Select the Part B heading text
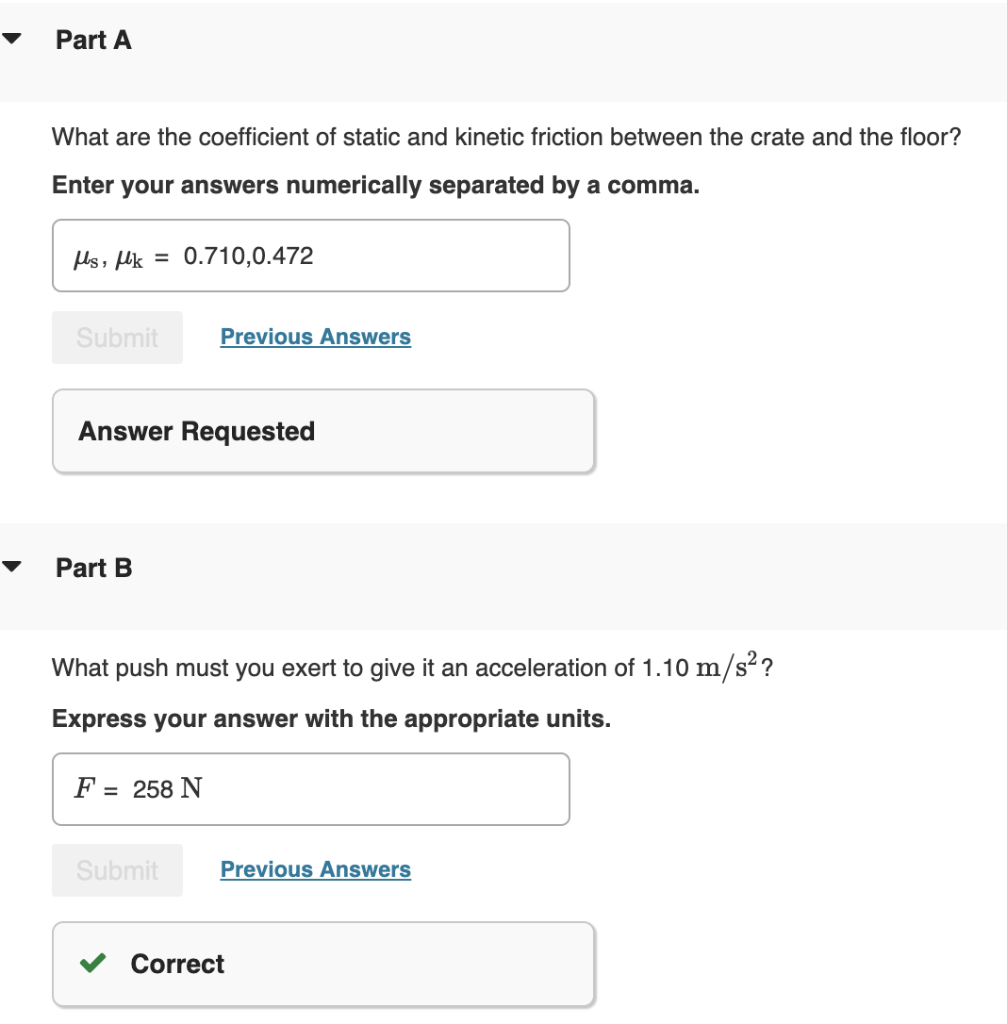The image size is (1007, 1024). coord(94,568)
